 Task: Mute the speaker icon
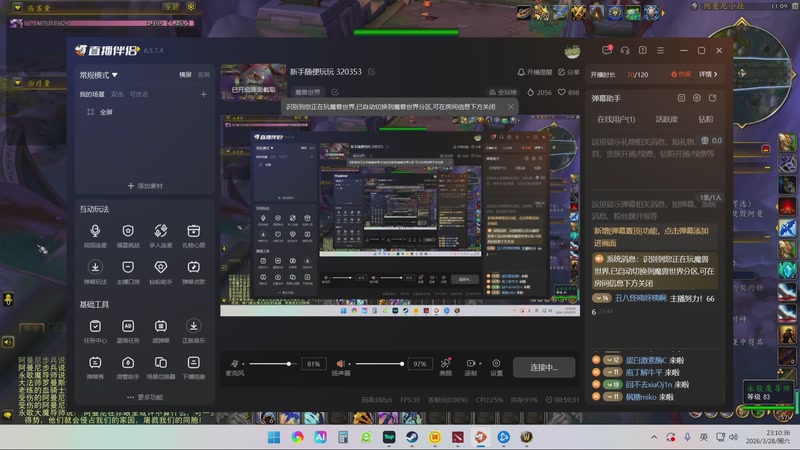(340, 363)
